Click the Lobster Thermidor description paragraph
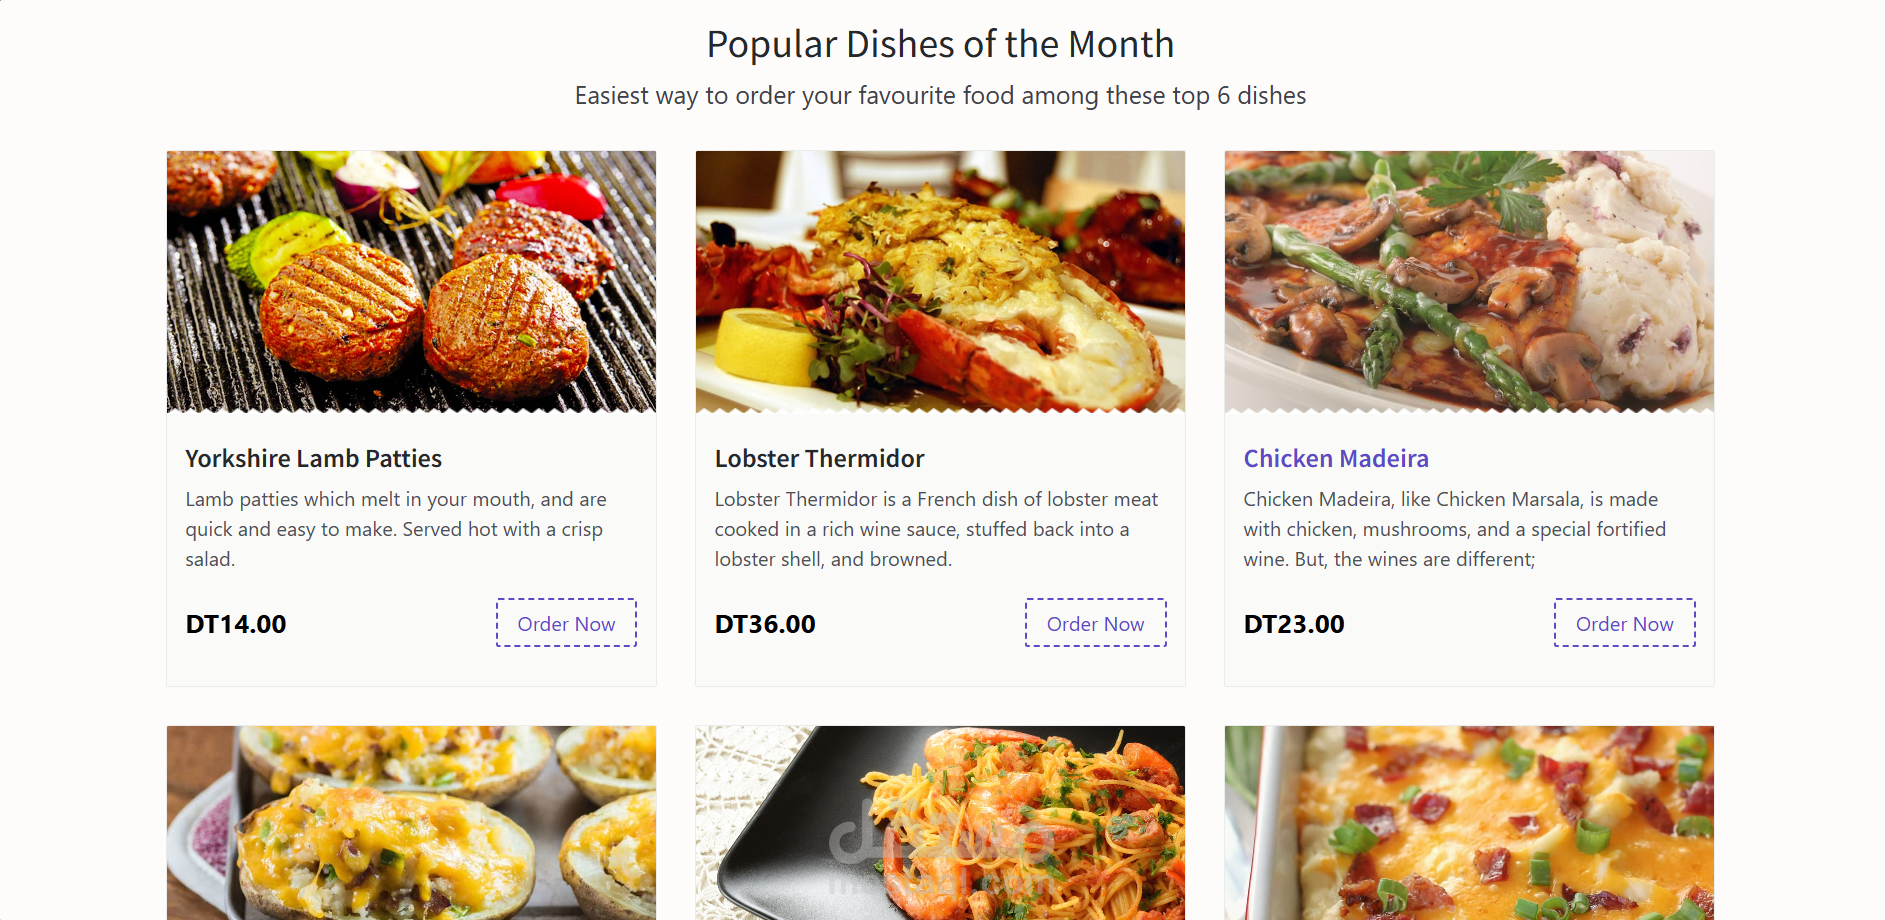The height and width of the screenshot is (920, 1885). [936, 529]
